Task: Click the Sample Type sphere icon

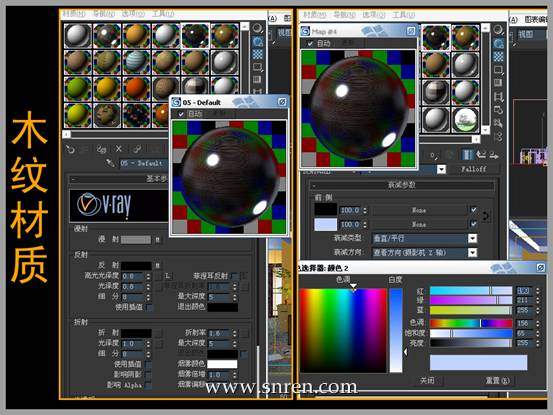Action: pos(258,28)
